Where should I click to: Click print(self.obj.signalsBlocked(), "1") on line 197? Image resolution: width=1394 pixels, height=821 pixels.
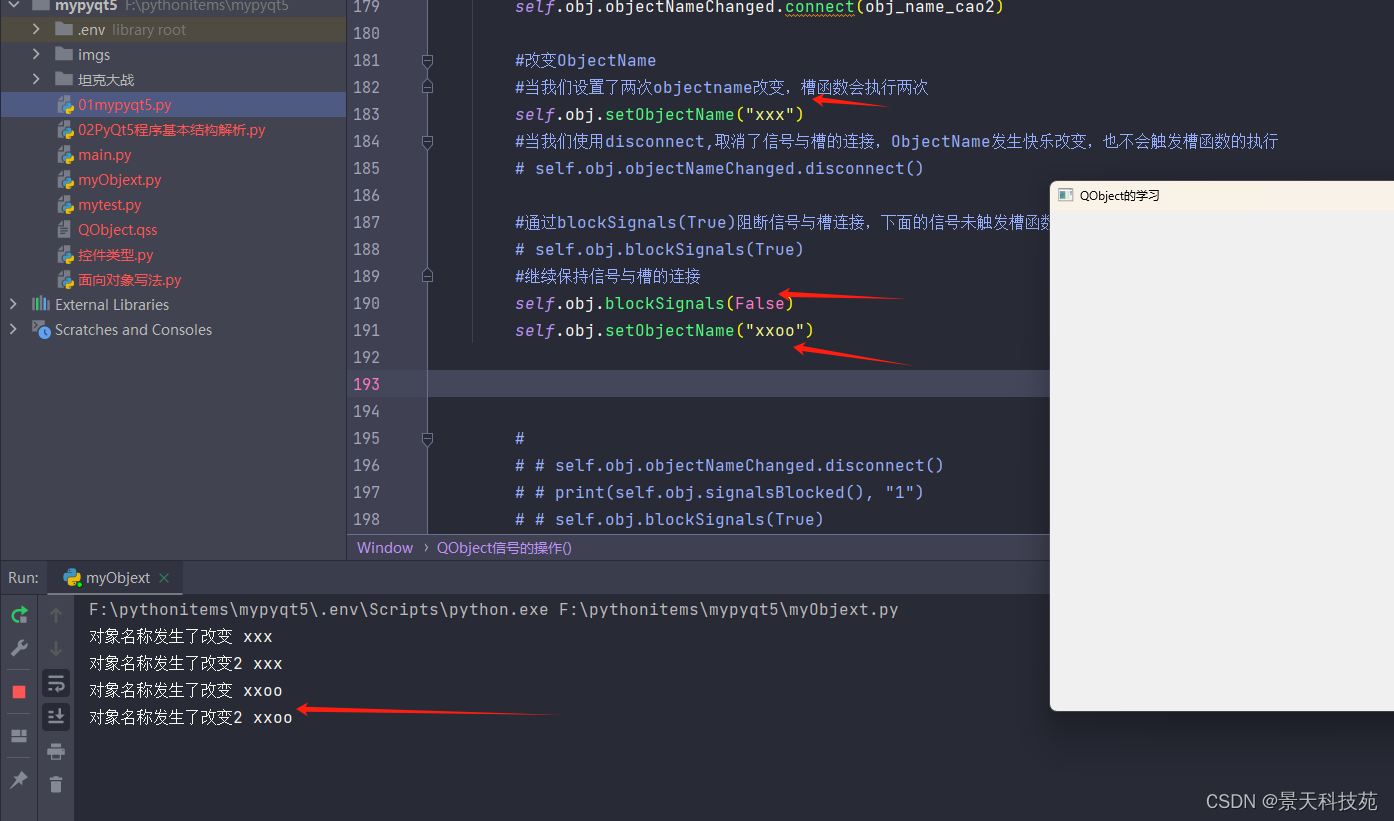point(740,492)
